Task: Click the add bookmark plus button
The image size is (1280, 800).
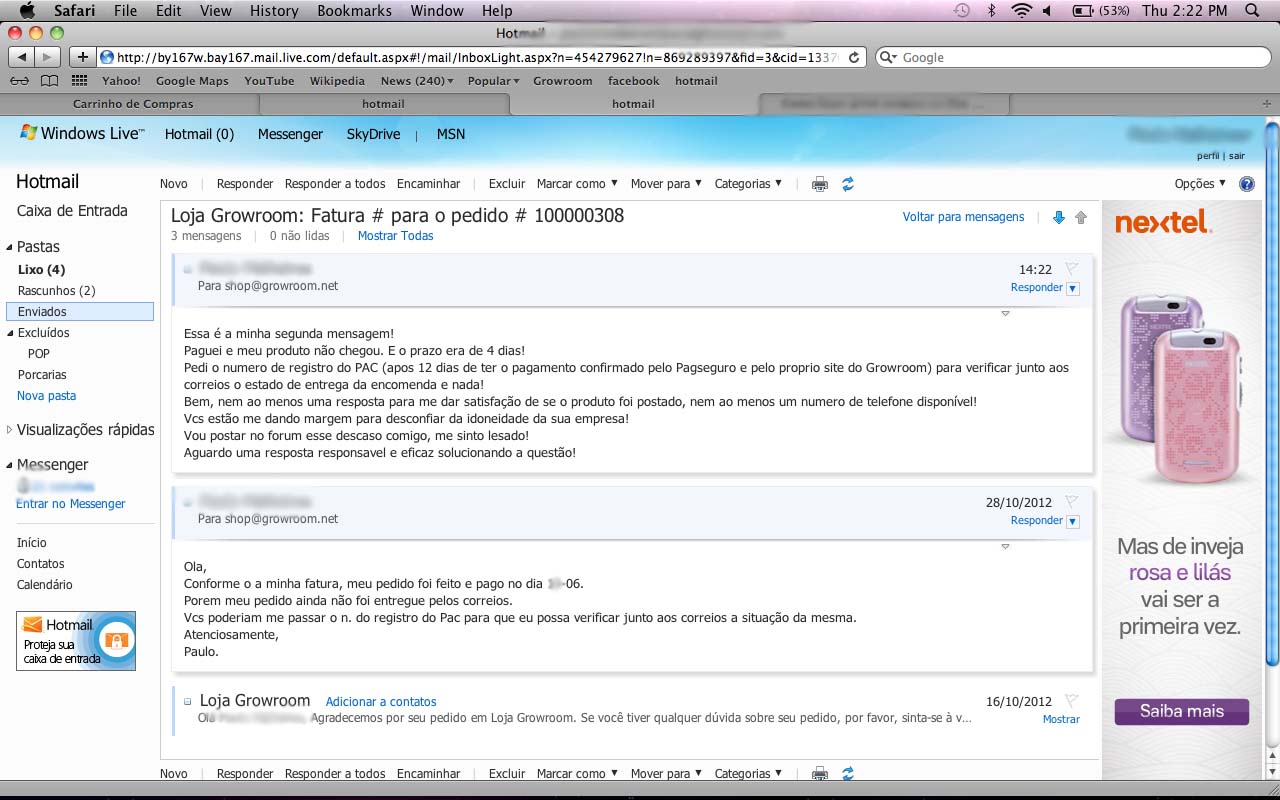Action: coord(83,57)
